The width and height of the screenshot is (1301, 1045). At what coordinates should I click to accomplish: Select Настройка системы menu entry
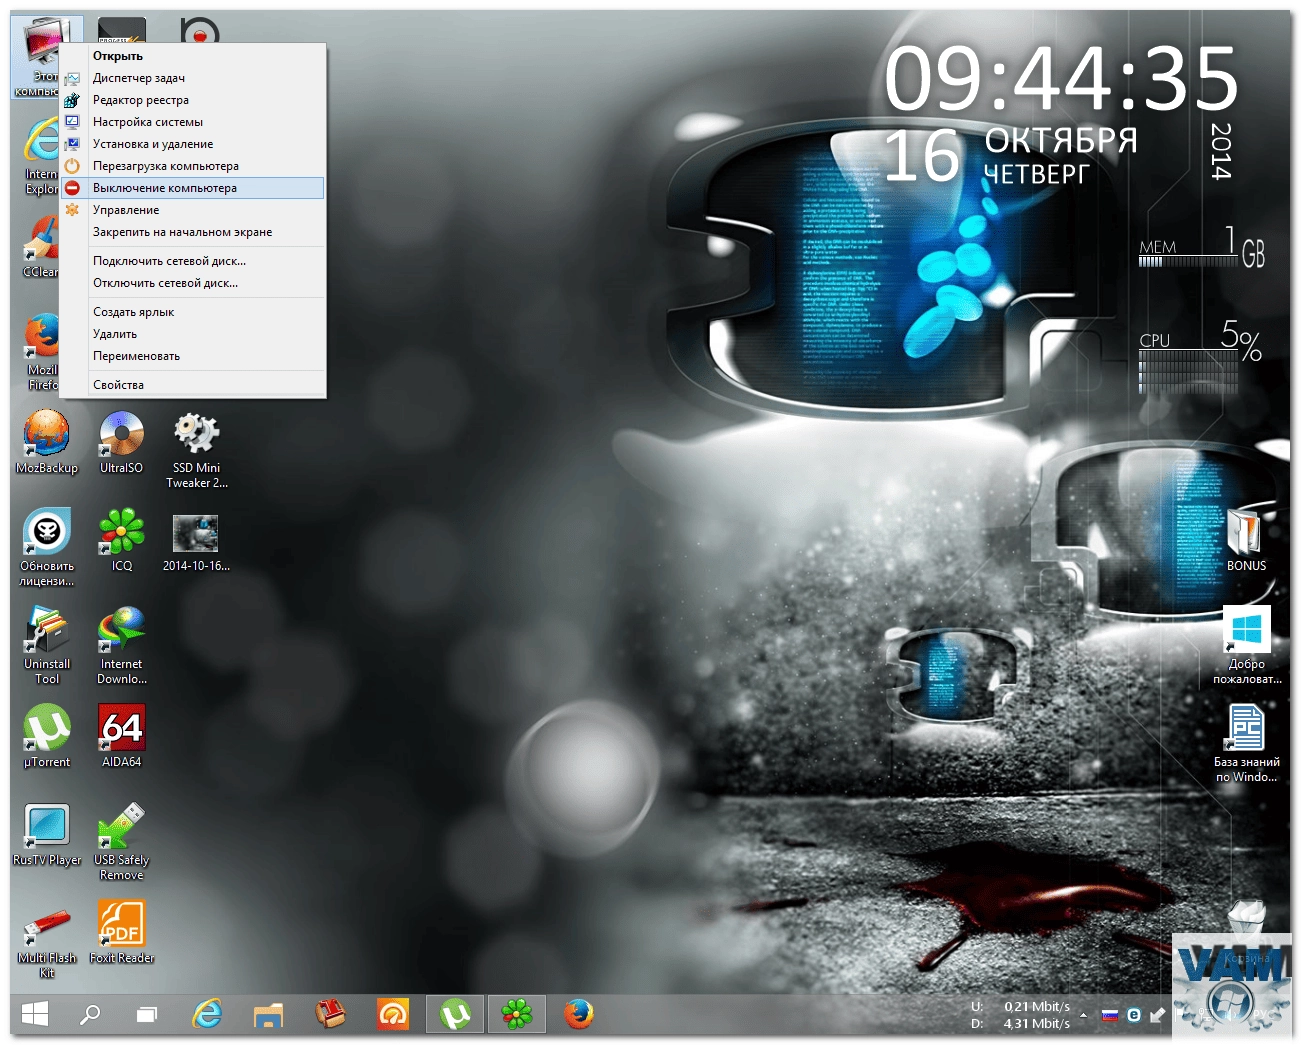pos(193,122)
